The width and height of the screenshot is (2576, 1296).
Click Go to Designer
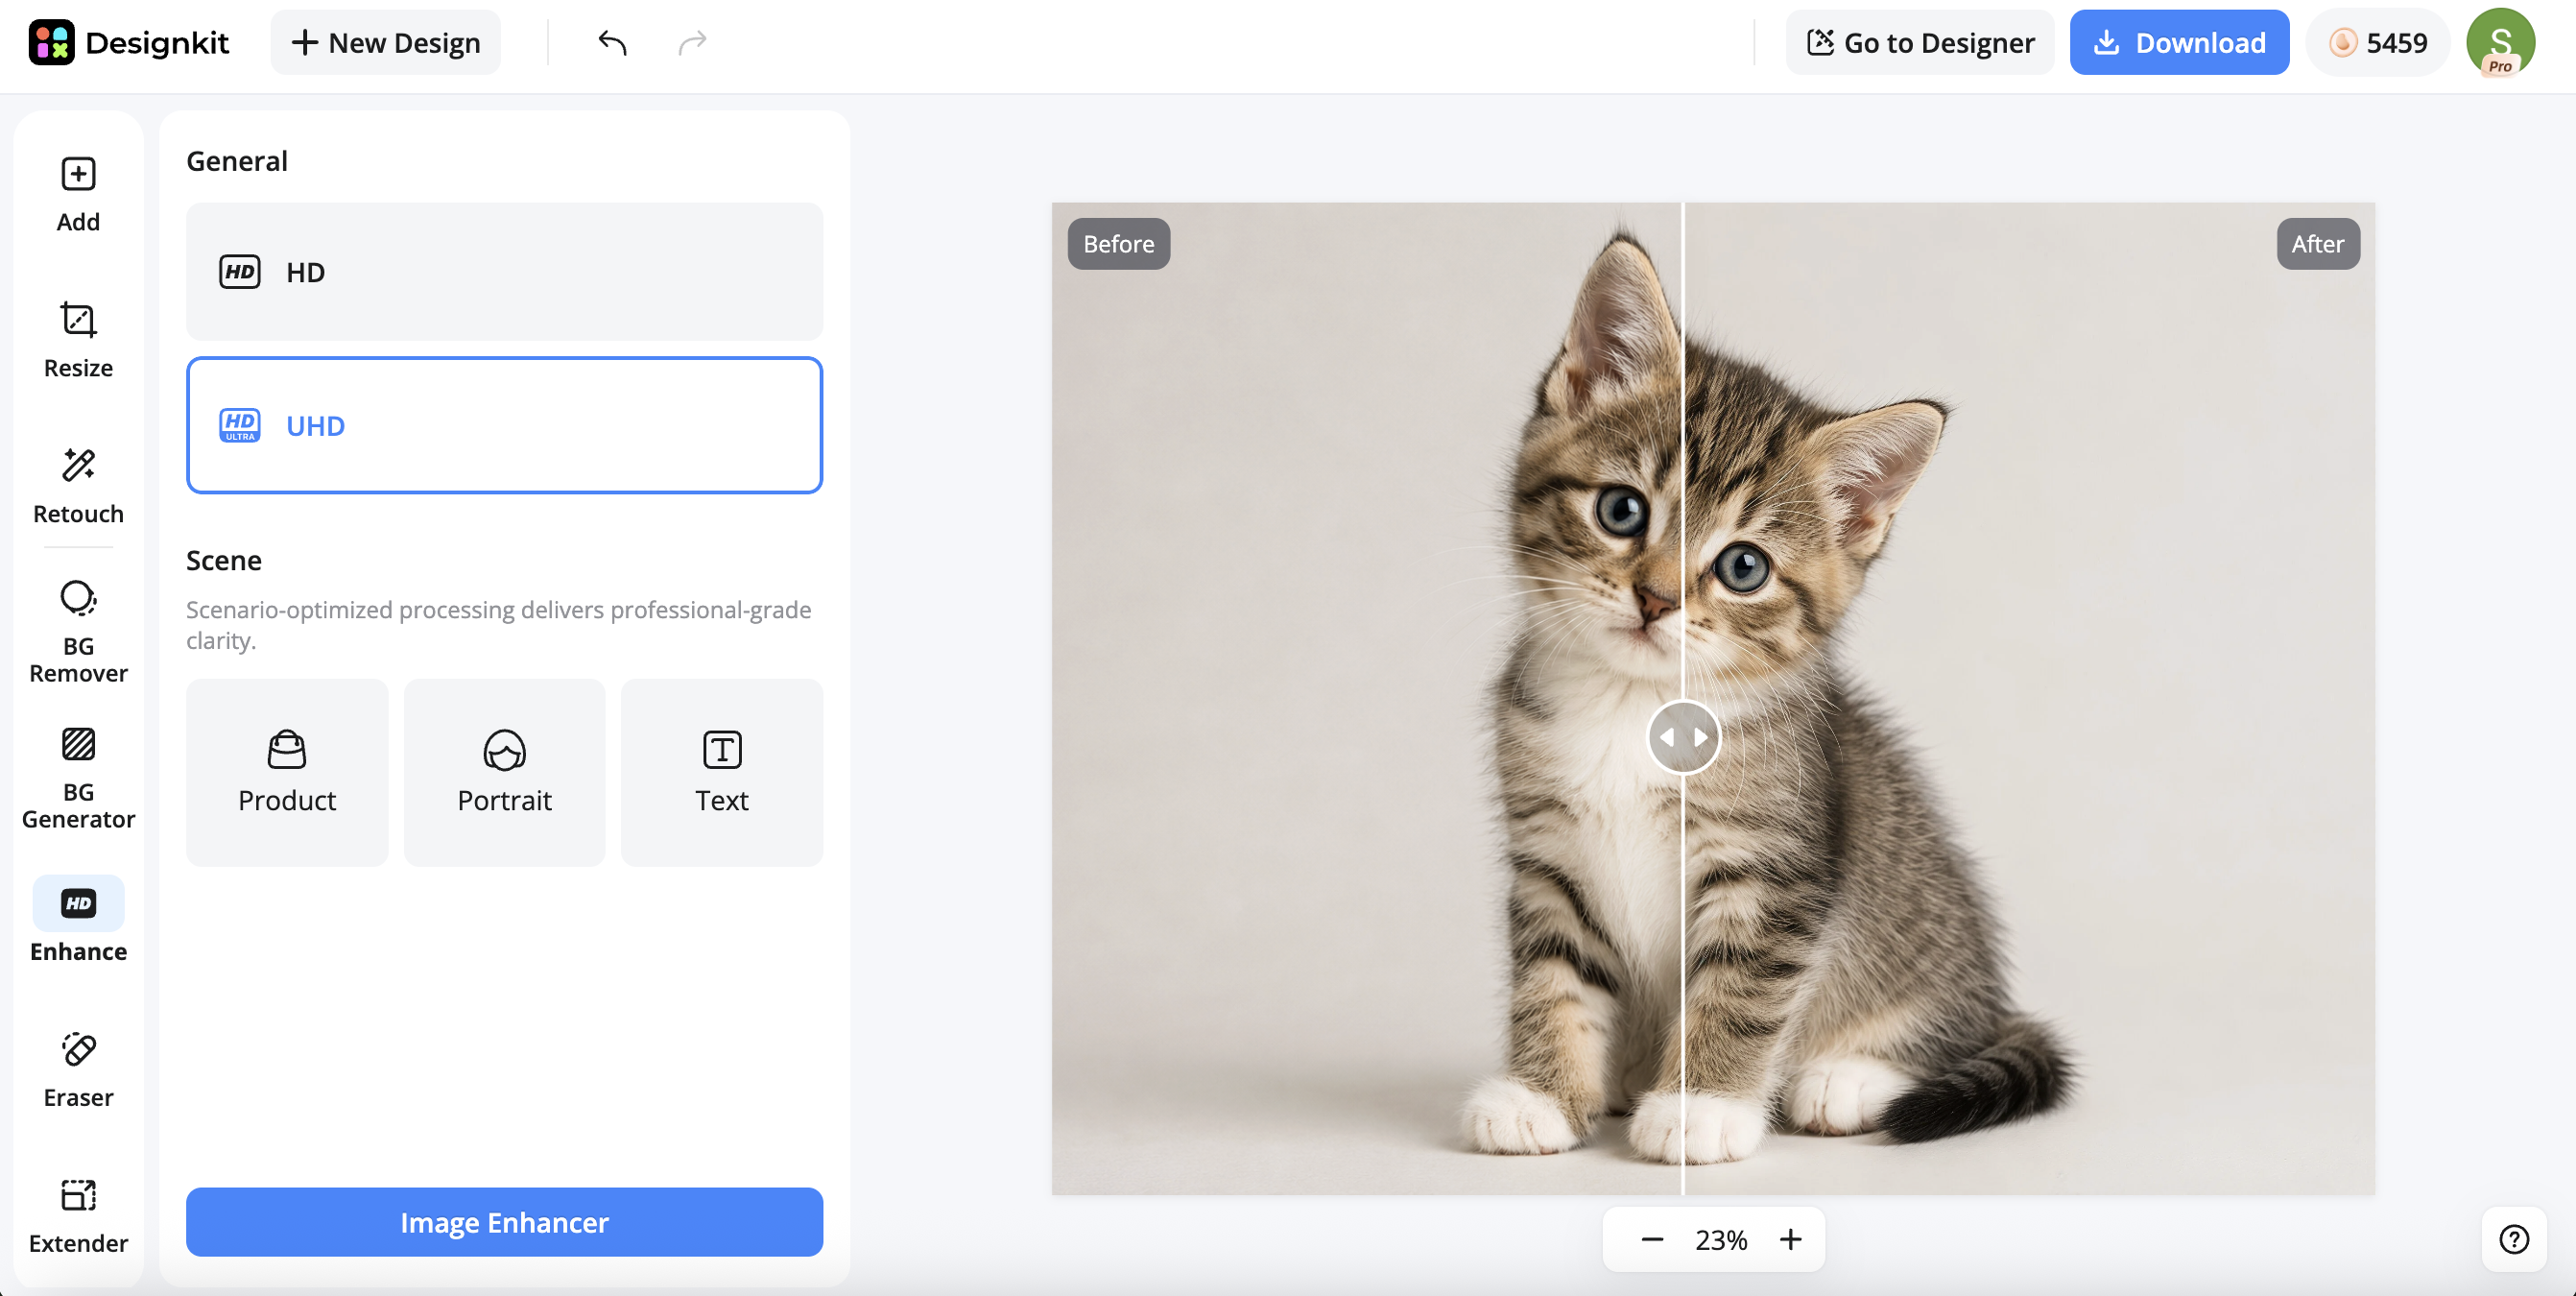pyautogui.click(x=1920, y=42)
